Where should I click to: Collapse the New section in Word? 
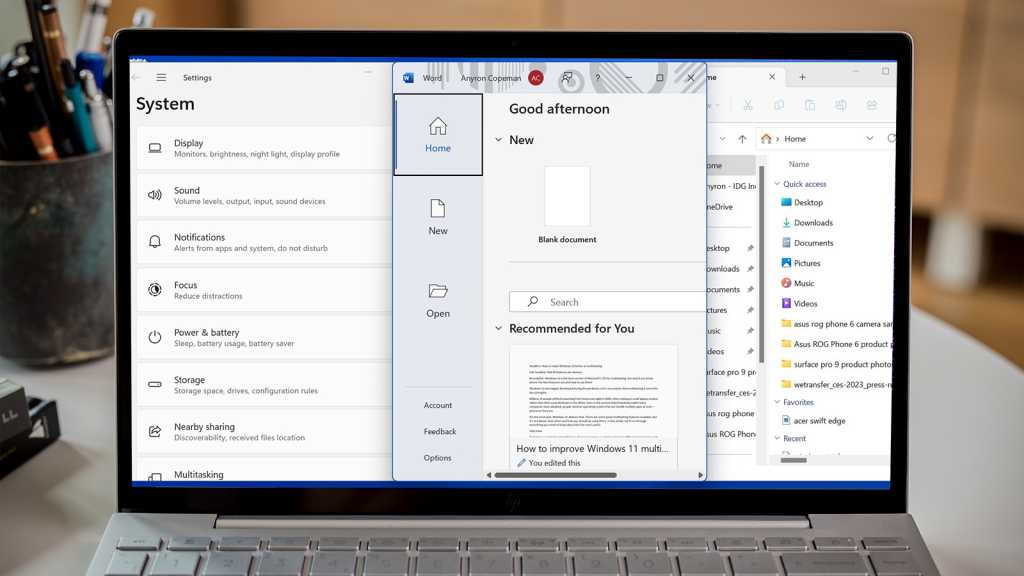click(498, 140)
